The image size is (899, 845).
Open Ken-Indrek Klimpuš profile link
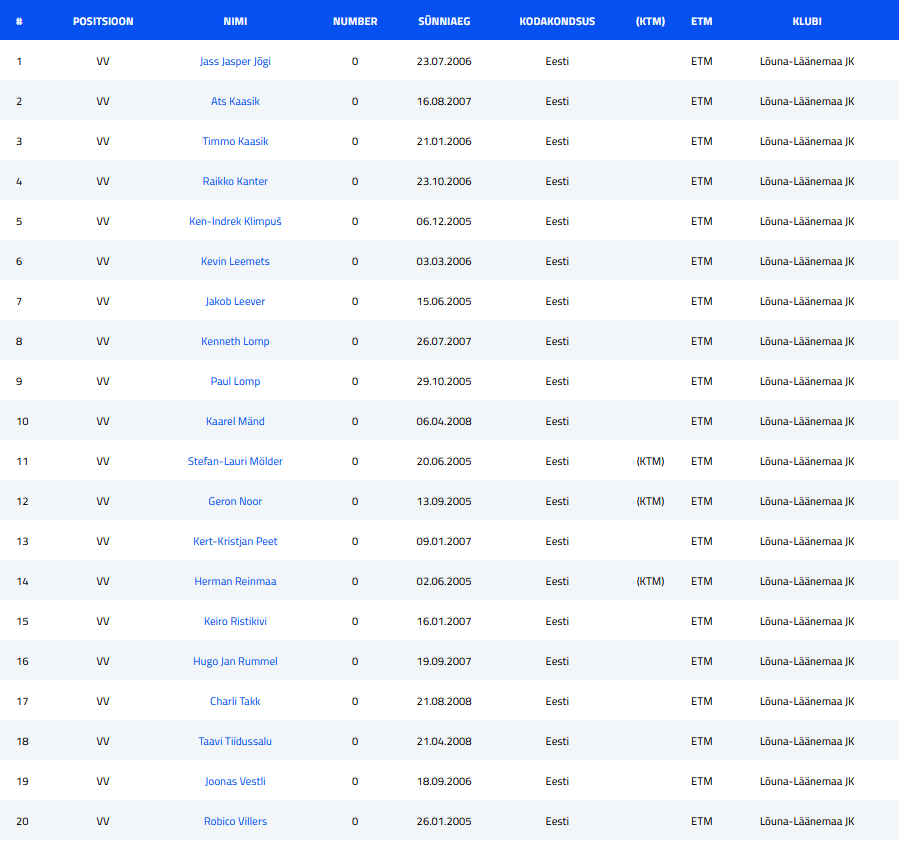pyautogui.click(x=235, y=221)
